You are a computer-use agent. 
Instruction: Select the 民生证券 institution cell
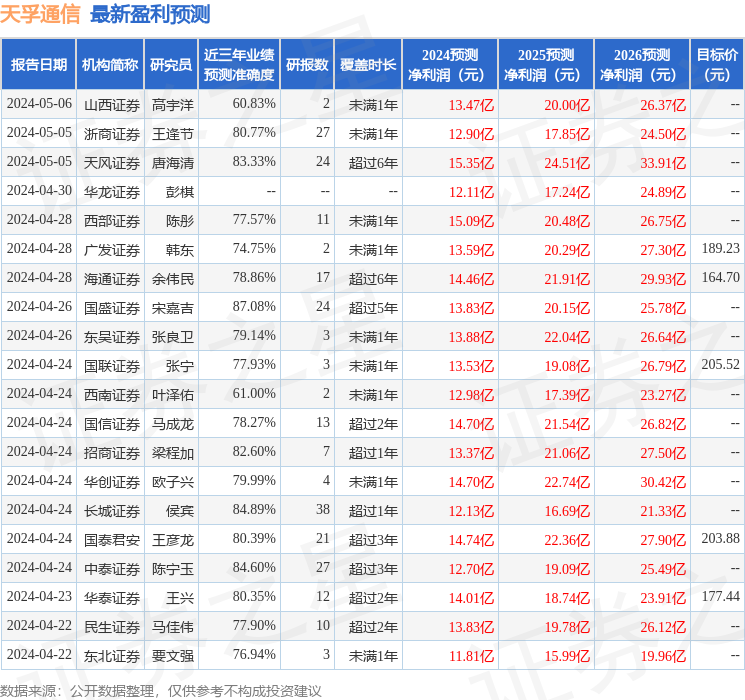[x=112, y=627]
